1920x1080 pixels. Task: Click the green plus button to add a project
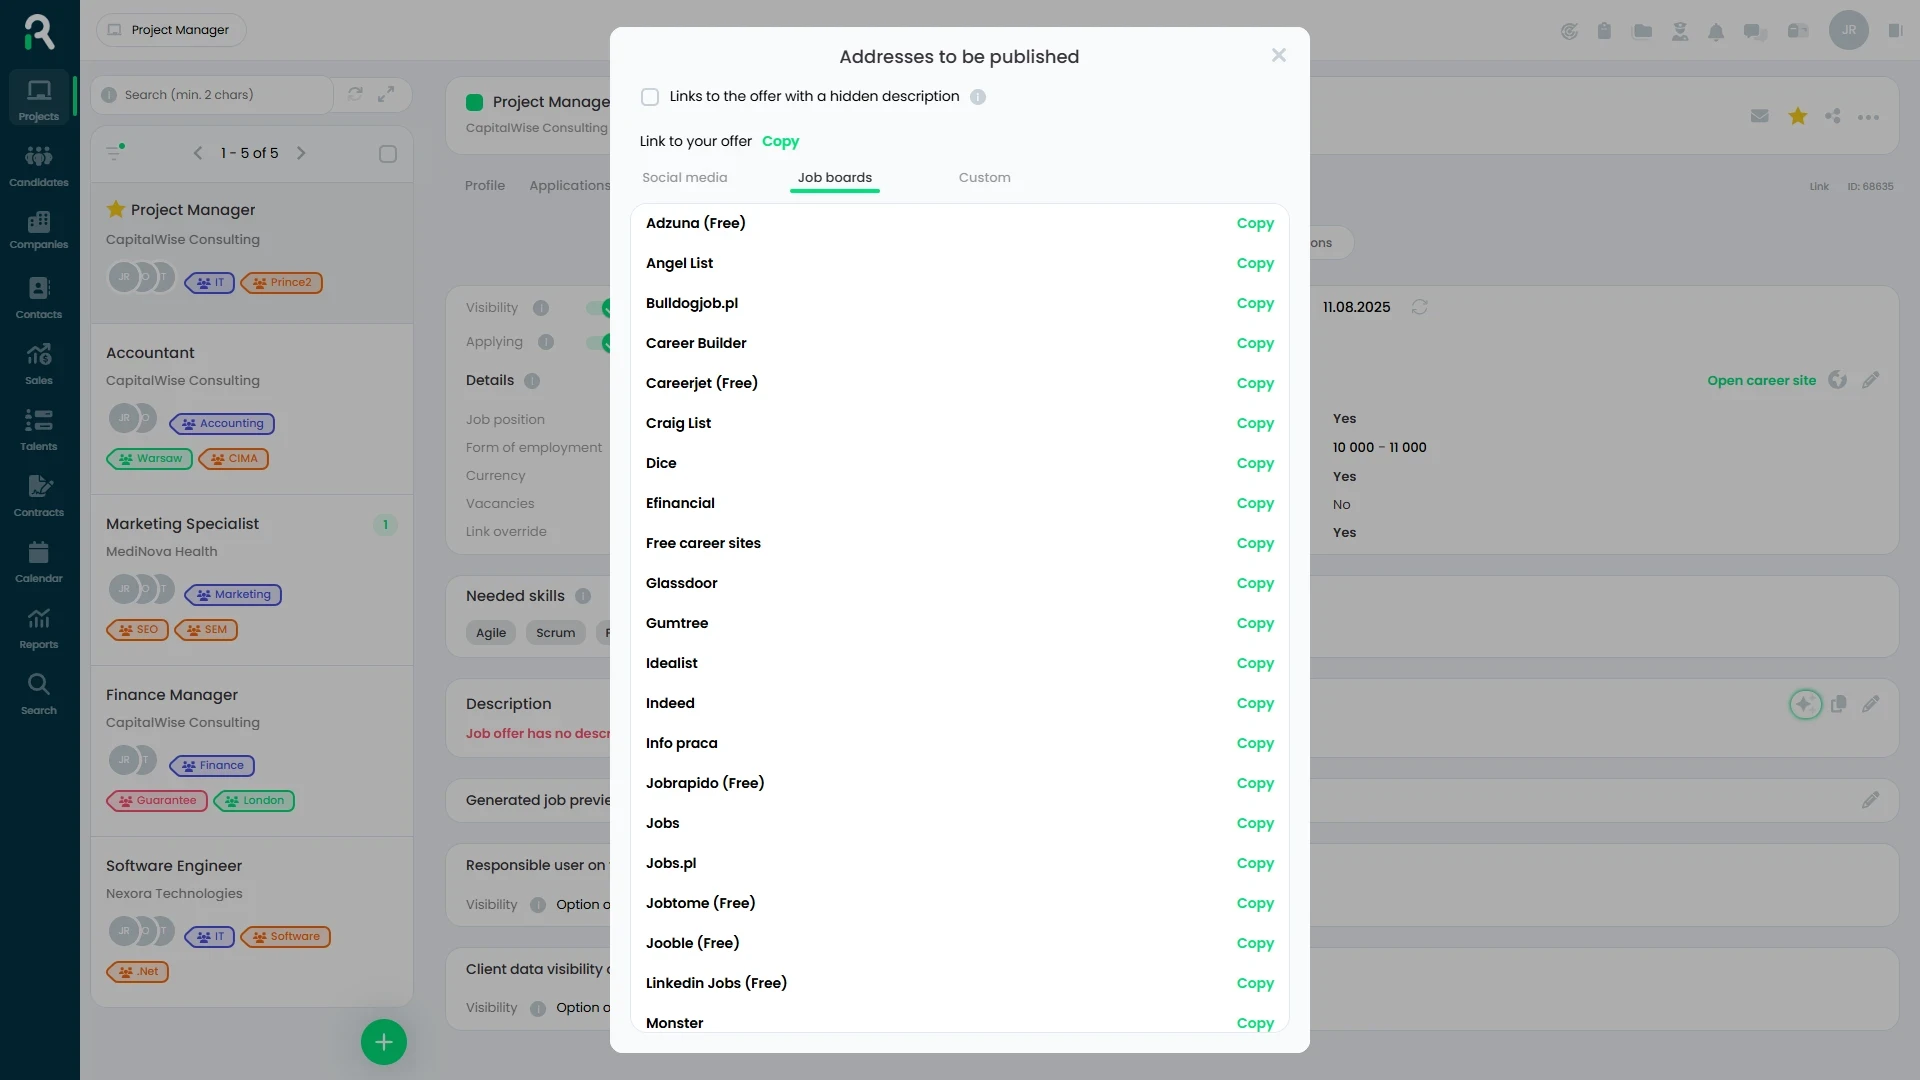tap(383, 1041)
